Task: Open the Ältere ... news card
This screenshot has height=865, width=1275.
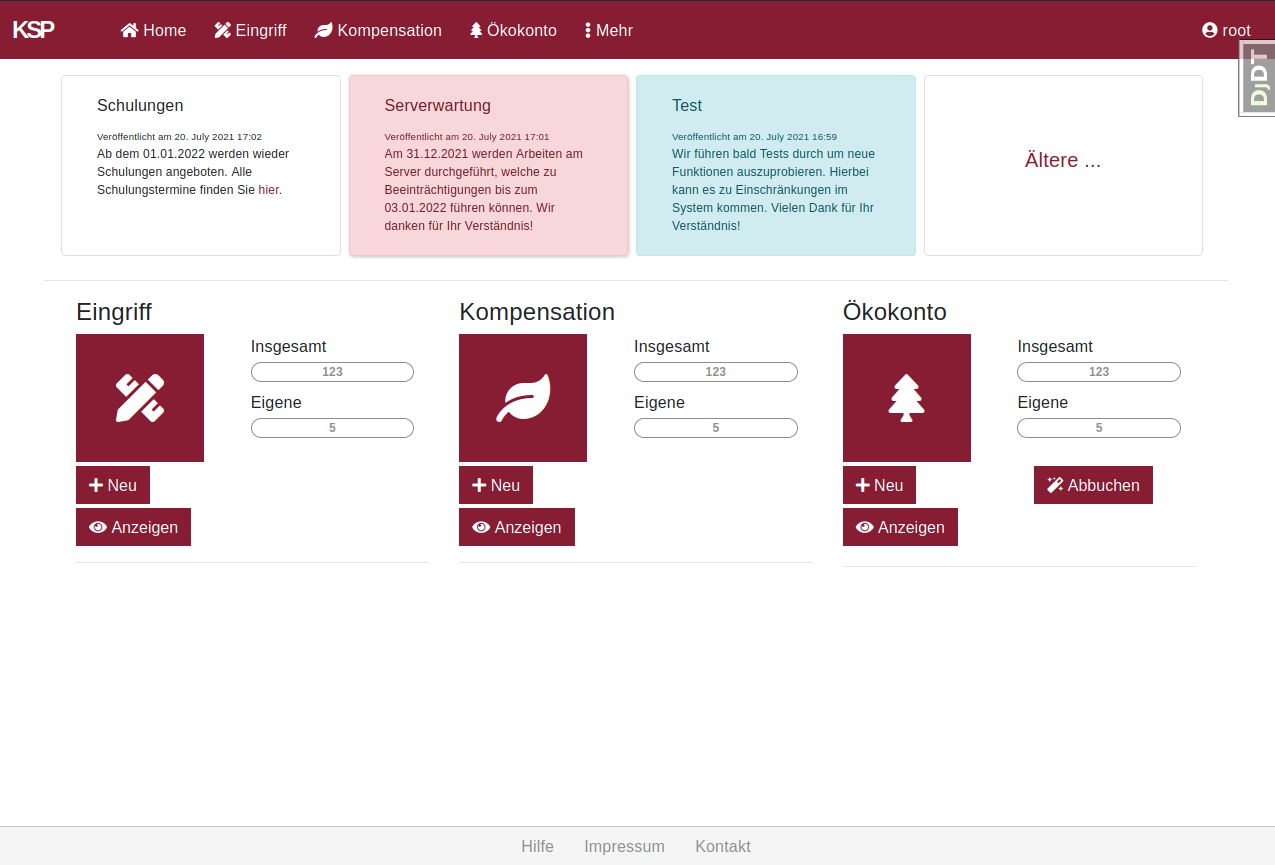Action: (x=1062, y=160)
